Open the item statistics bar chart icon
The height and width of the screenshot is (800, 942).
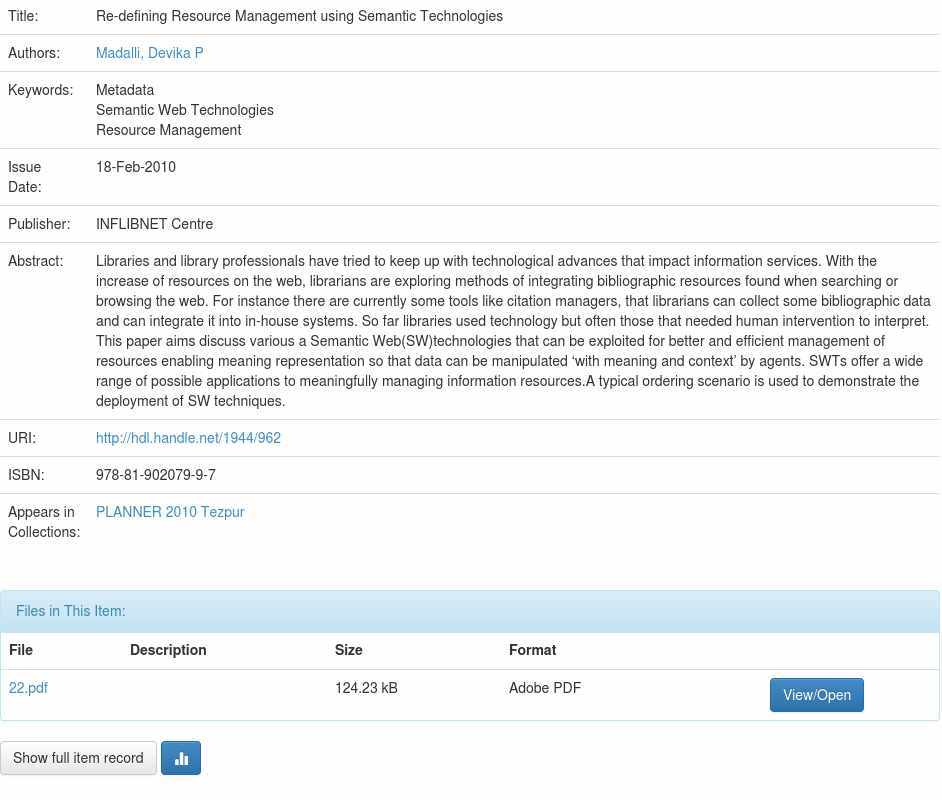pos(181,758)
